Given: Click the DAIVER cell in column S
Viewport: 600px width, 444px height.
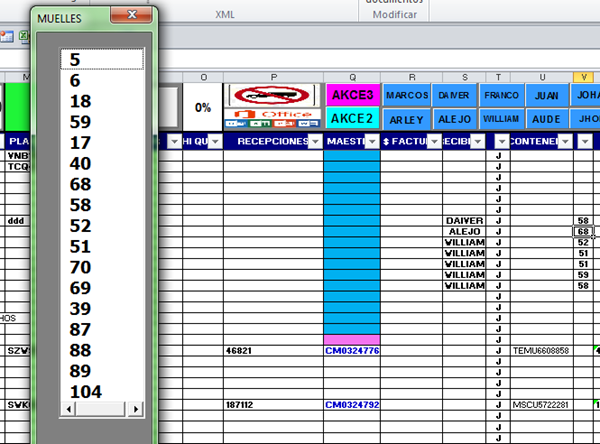Looking at the screenshot, I should [x=464, y=221].
